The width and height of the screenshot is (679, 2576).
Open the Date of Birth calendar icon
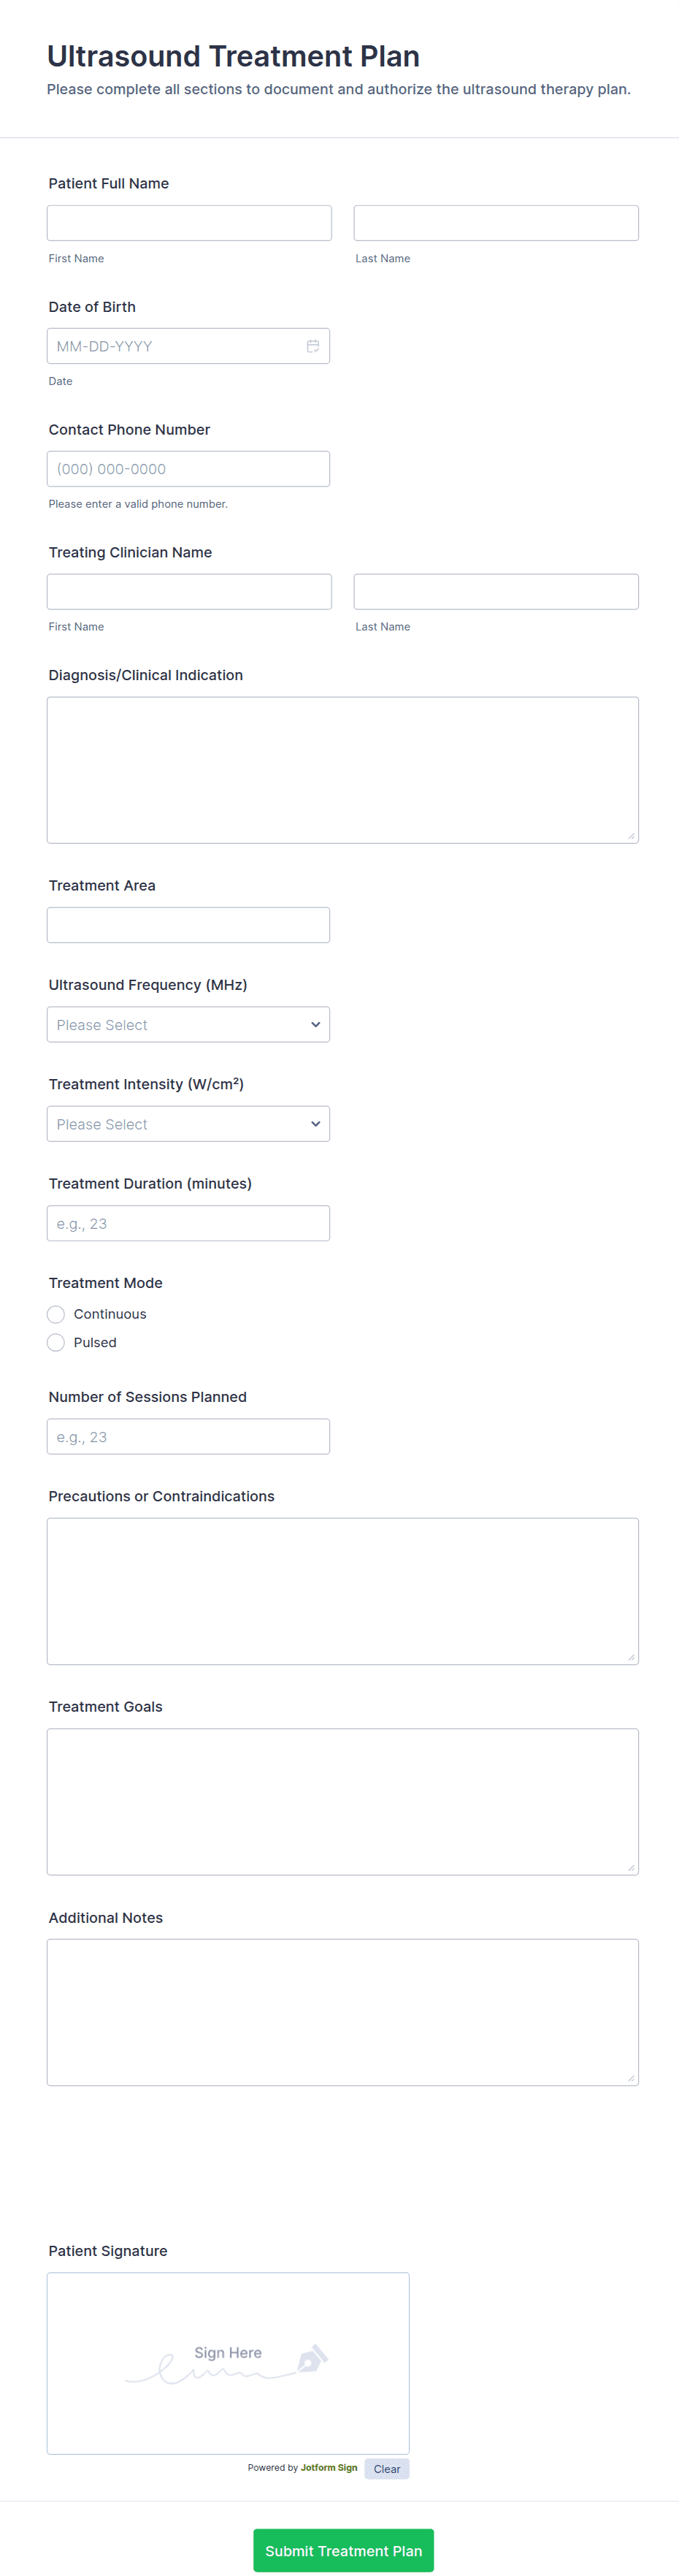coord(313,346)
